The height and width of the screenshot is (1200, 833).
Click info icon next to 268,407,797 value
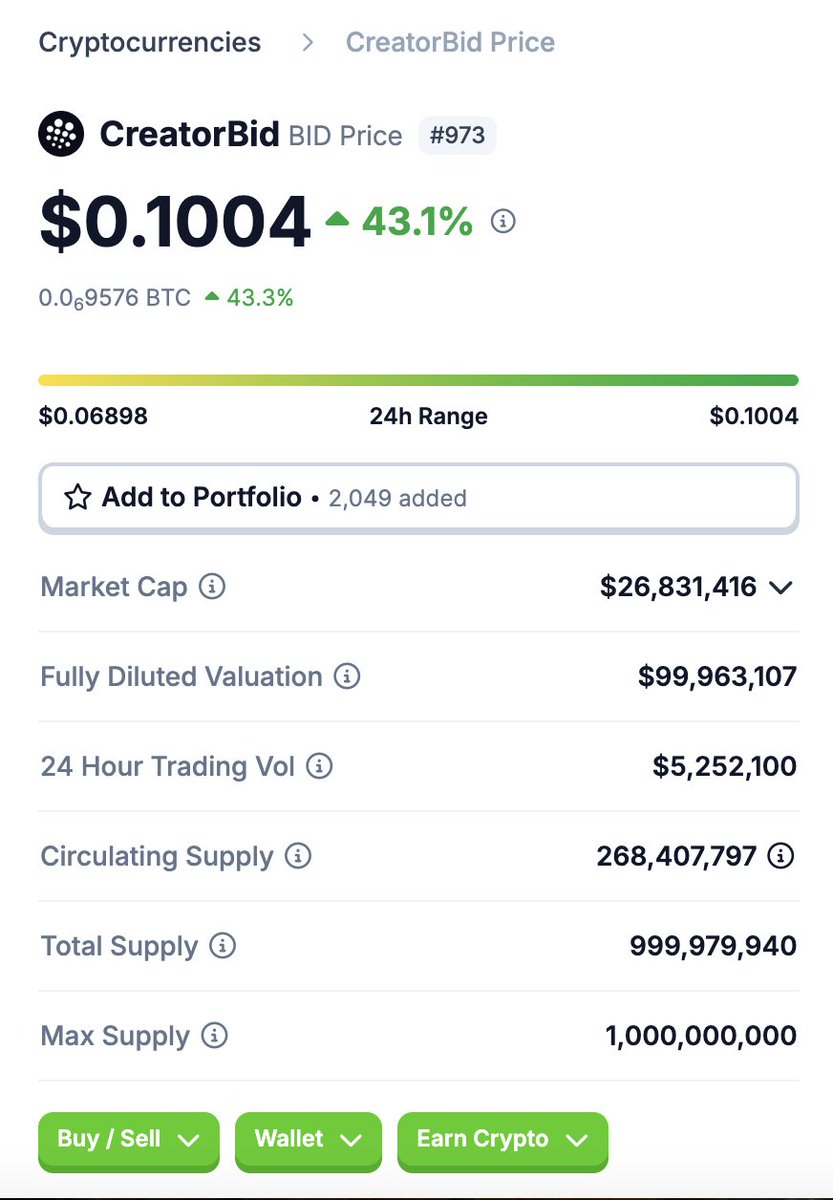click(781, 856)
